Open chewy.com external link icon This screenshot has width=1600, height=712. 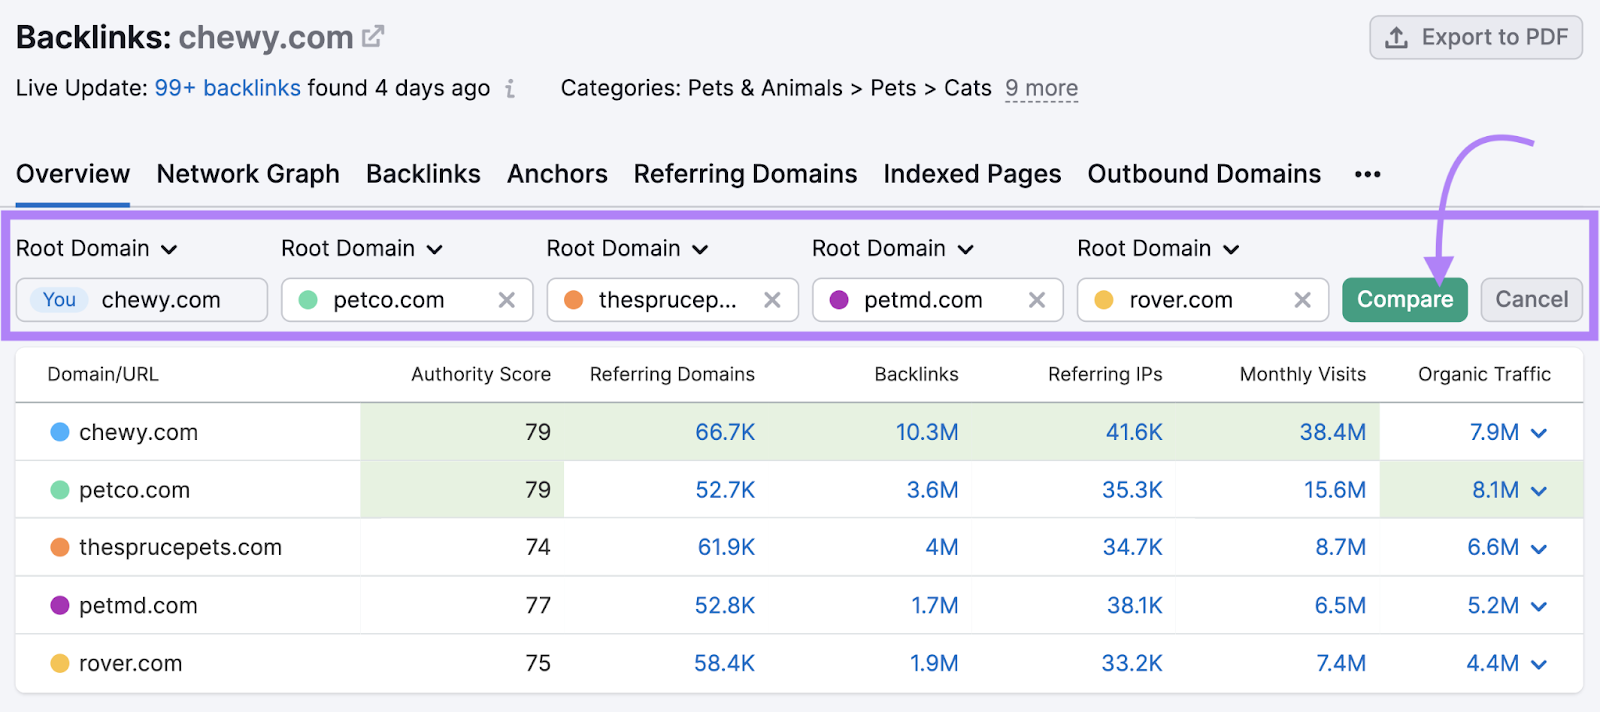pyautogui.click(x=373, y=37)
